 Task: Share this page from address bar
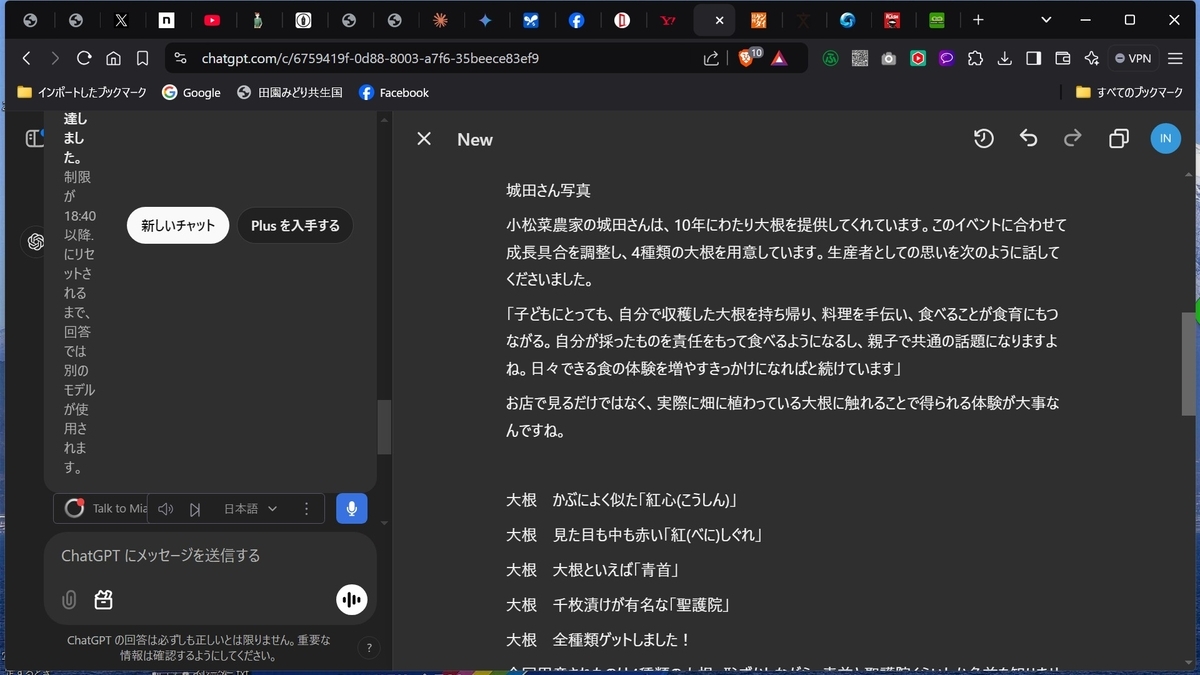711,58
